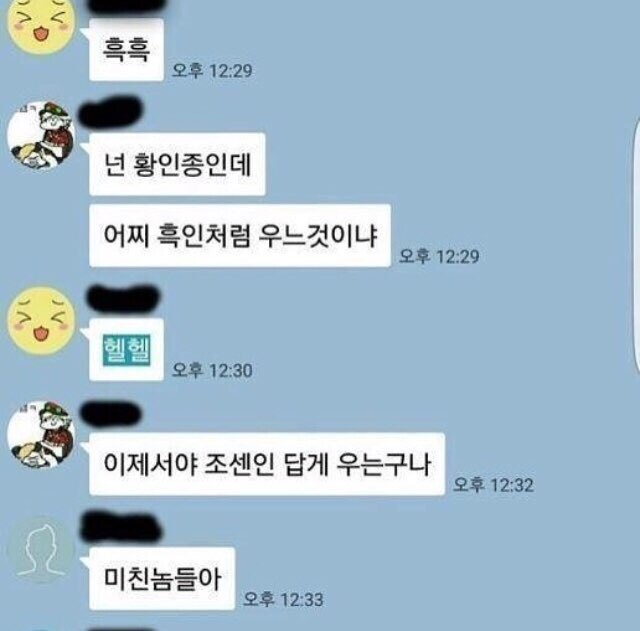Select the 넌 황인종인데 message bubble
This screenshot has width=640, height=631.
tap(177, 164)
